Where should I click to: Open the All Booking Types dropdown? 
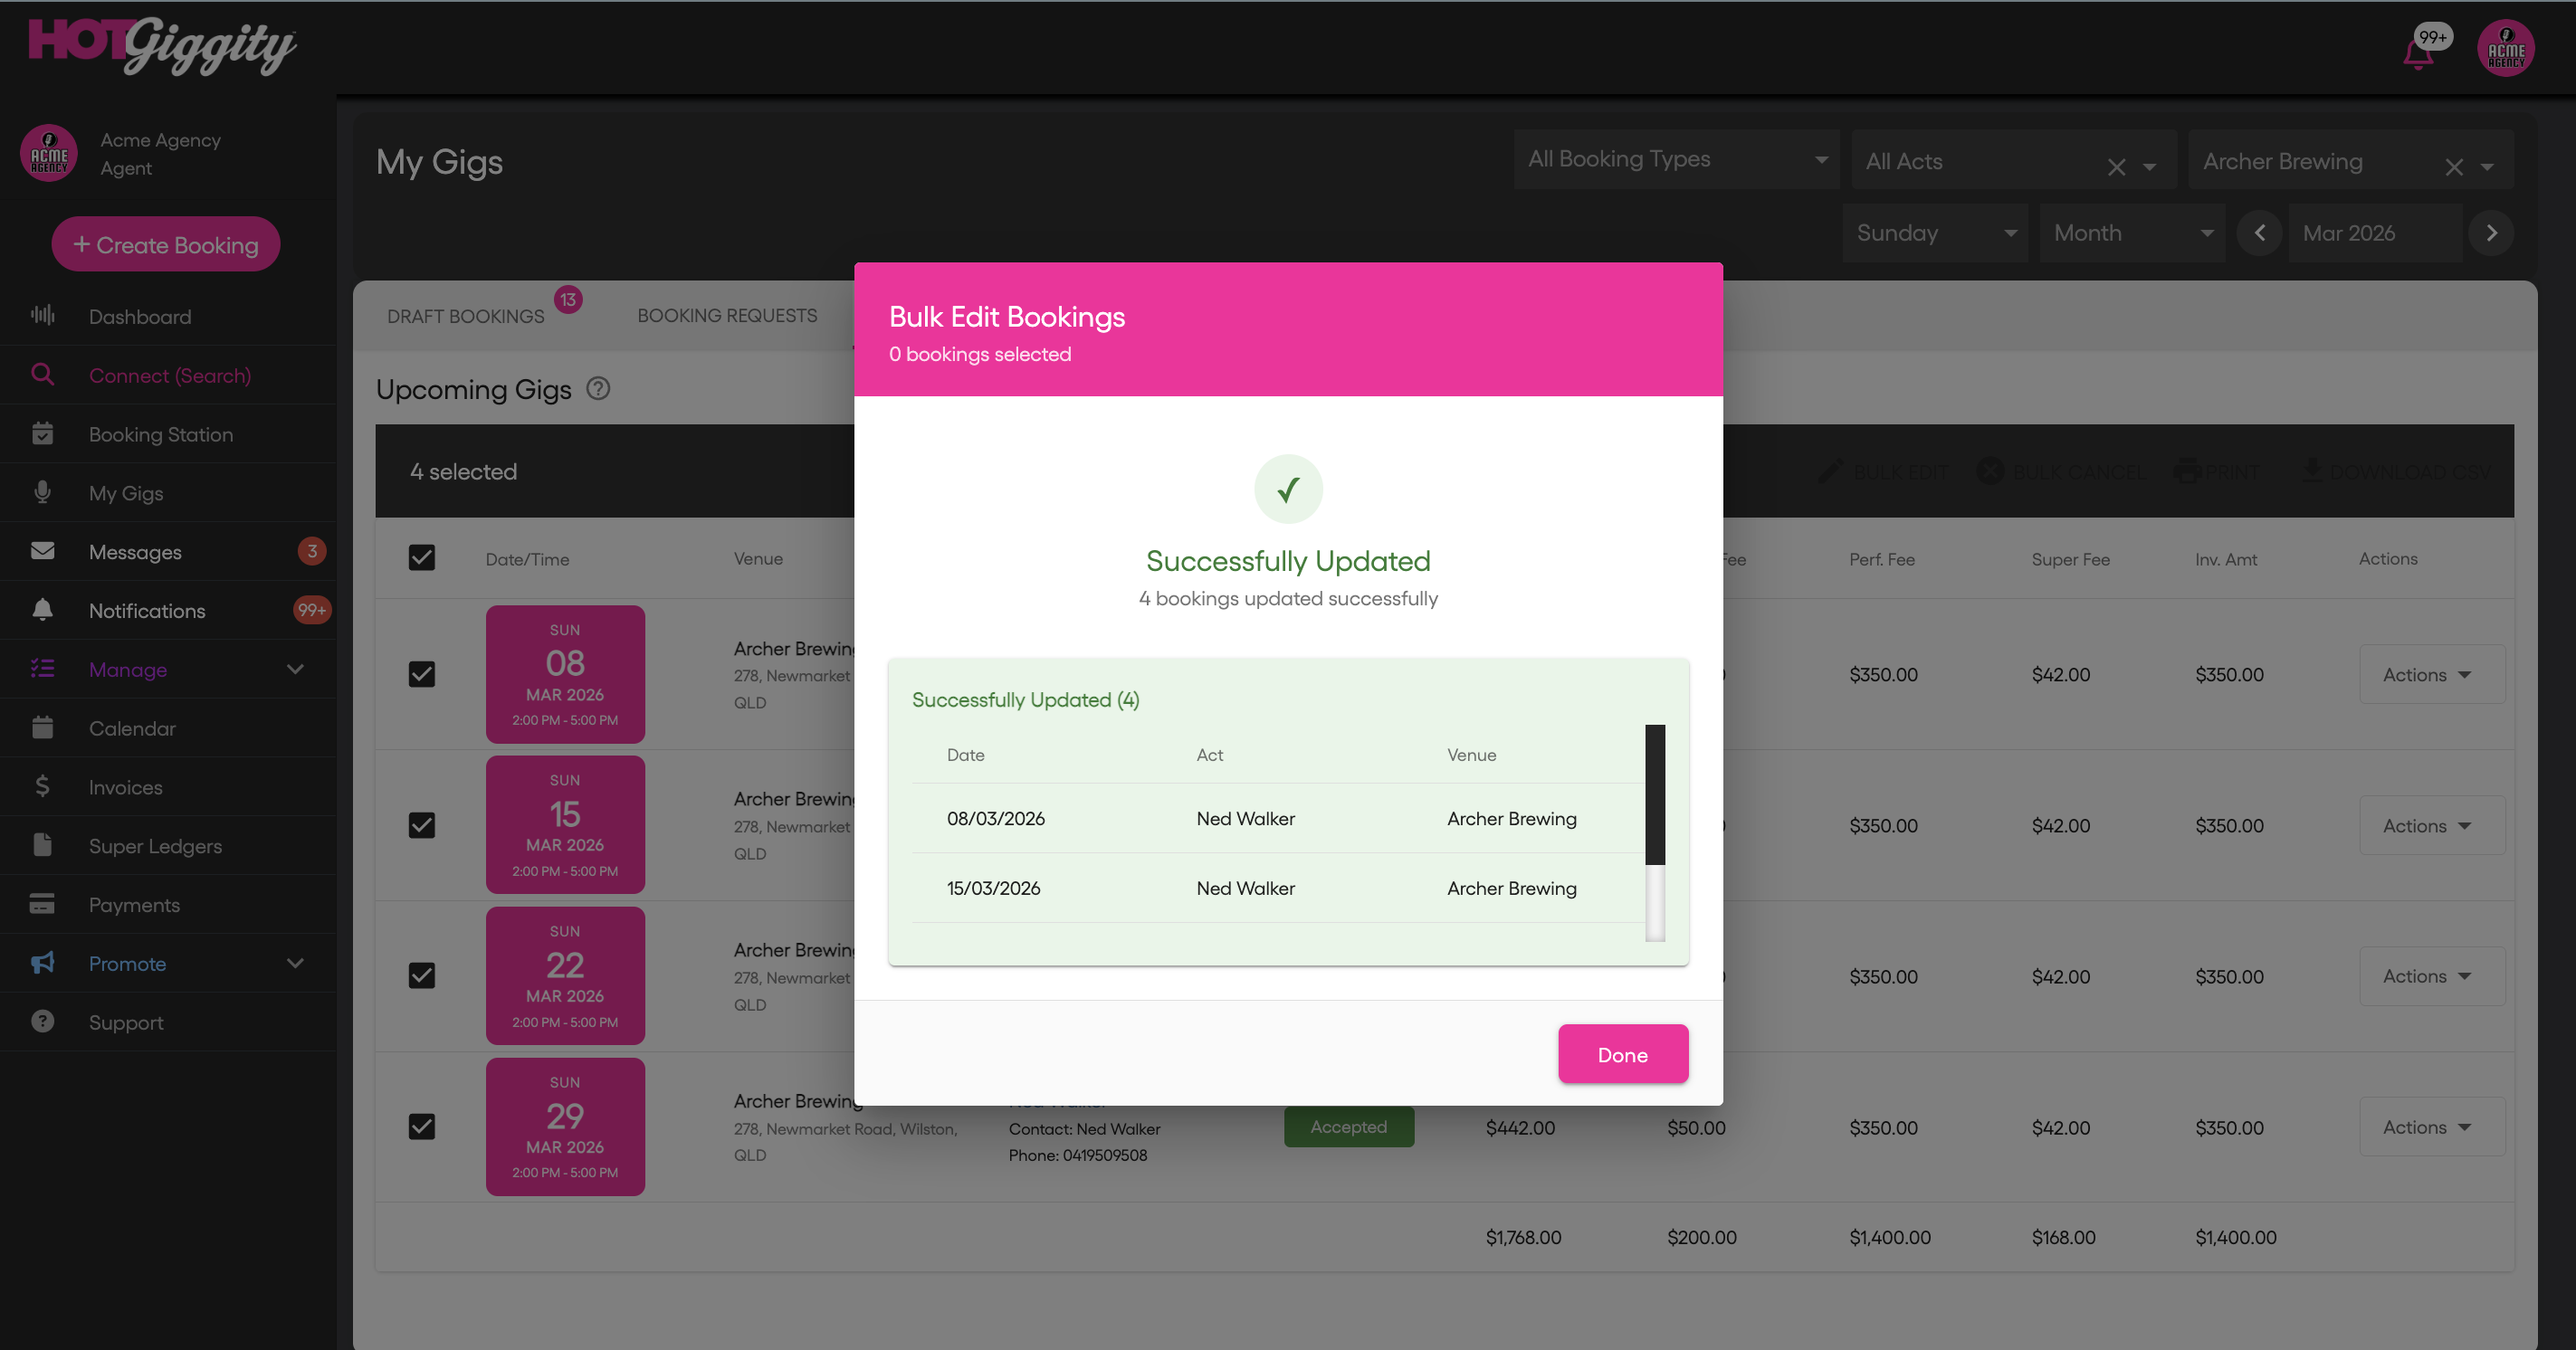[x=1676, y=160]
